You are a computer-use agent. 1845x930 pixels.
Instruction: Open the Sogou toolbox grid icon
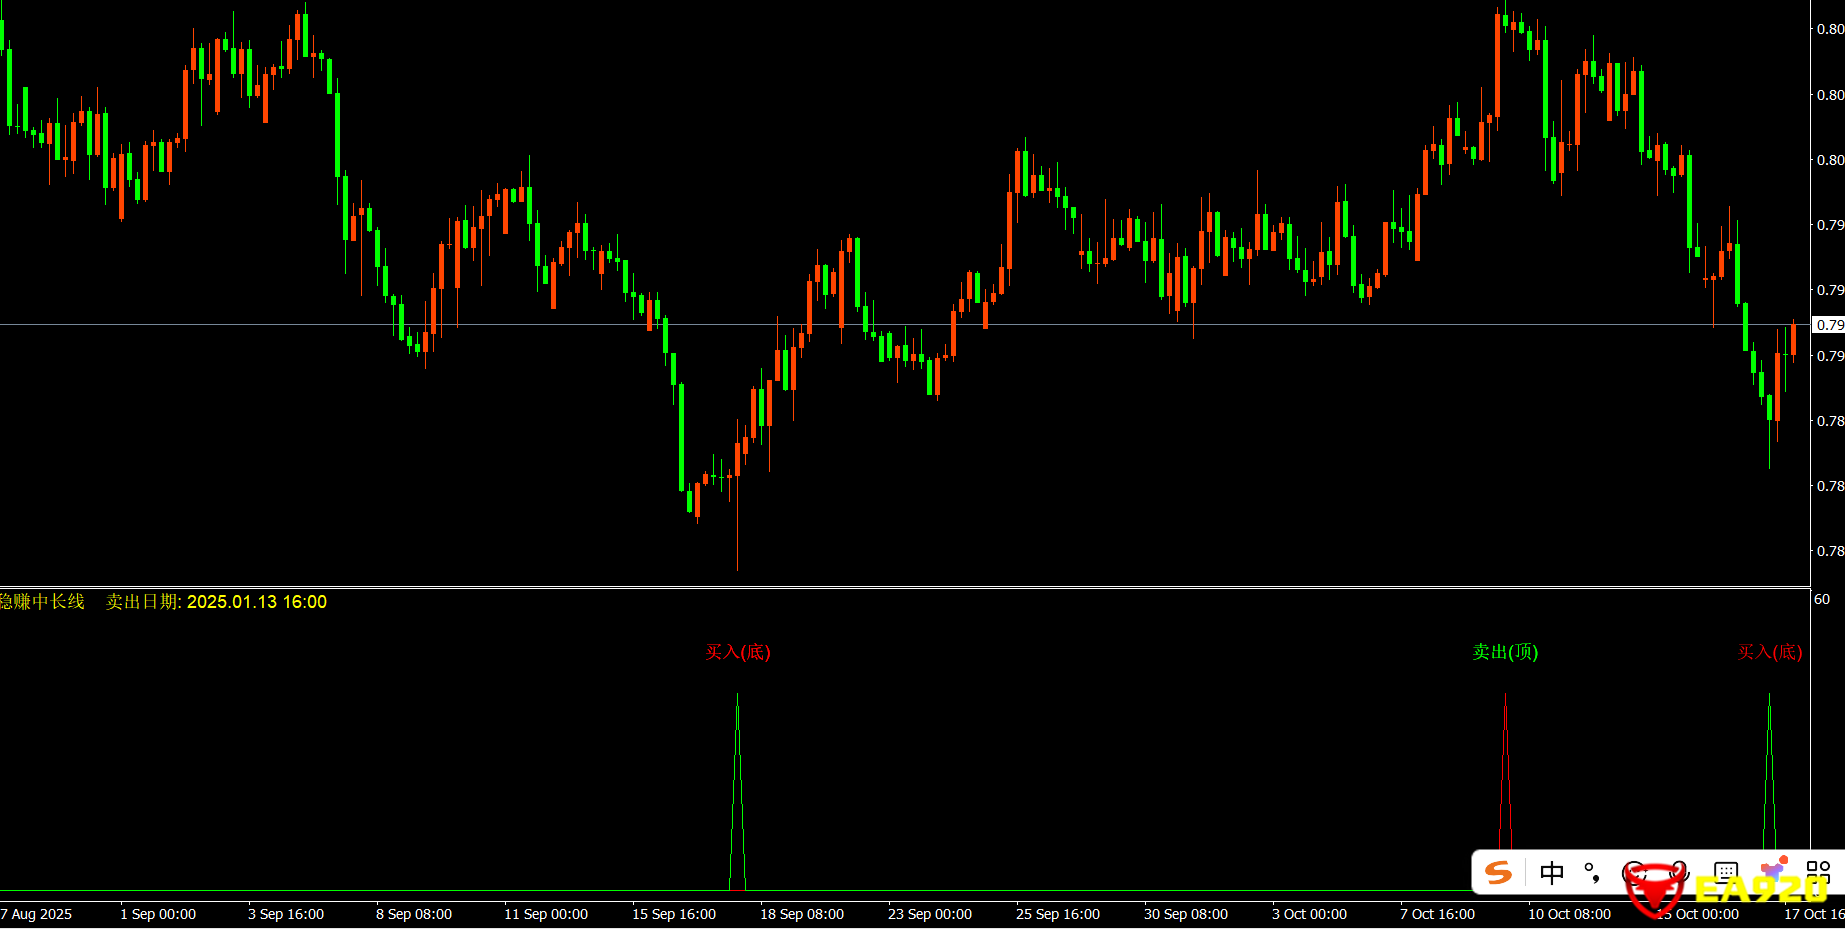(x=1818, y=872)
